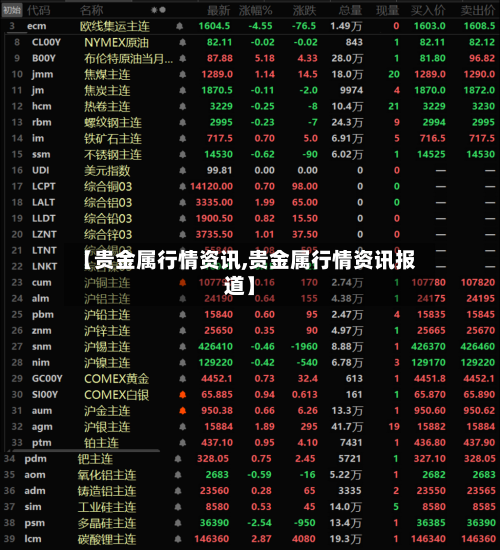The height and width of the screenshot is (550, 500).
Task: Click bell icon next to COMEX黄金
Action: coord(182,378)
